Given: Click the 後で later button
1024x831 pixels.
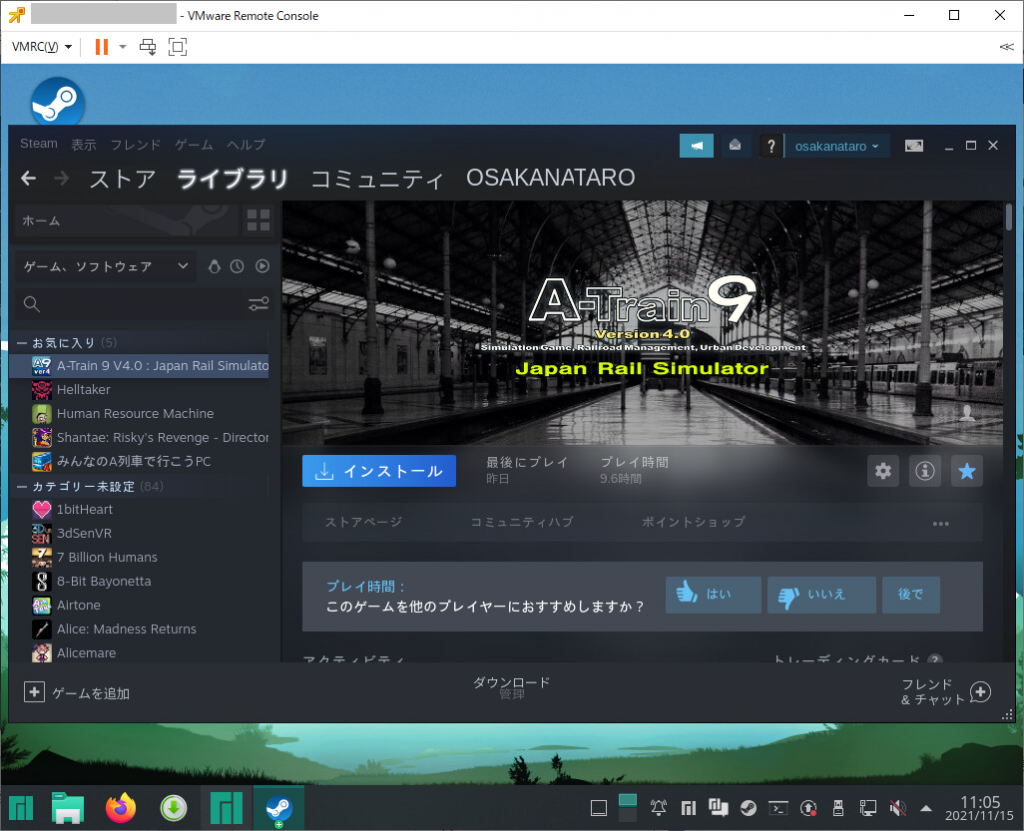Looking at the screenshot, I should [x=910, y=595].
